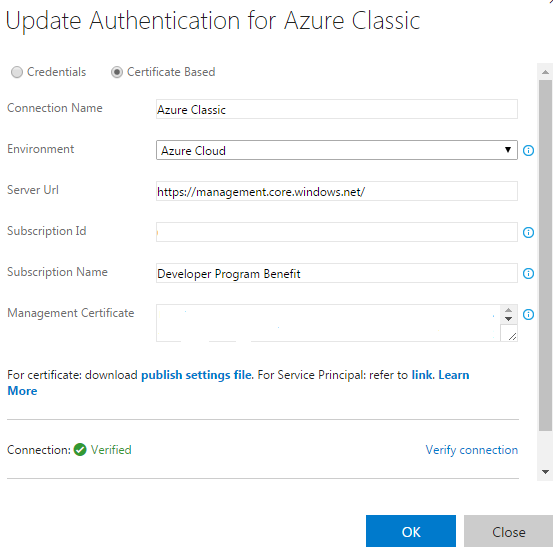The image size is (553, 554).
Task: Confirm changes with the OK button
Action: 411,531
